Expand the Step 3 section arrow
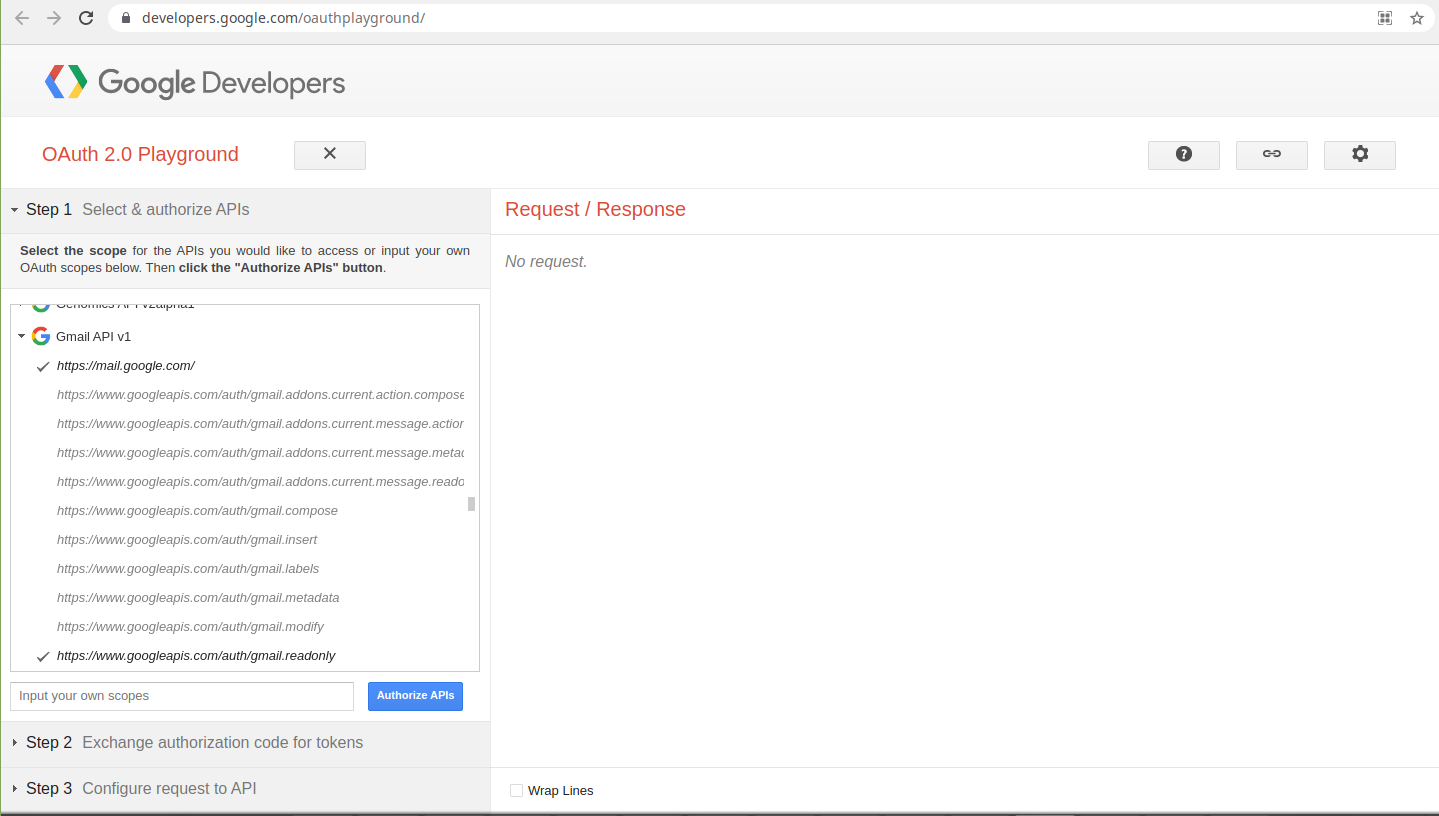Viewport: 1439px width, 816px height. coord(15,789)
